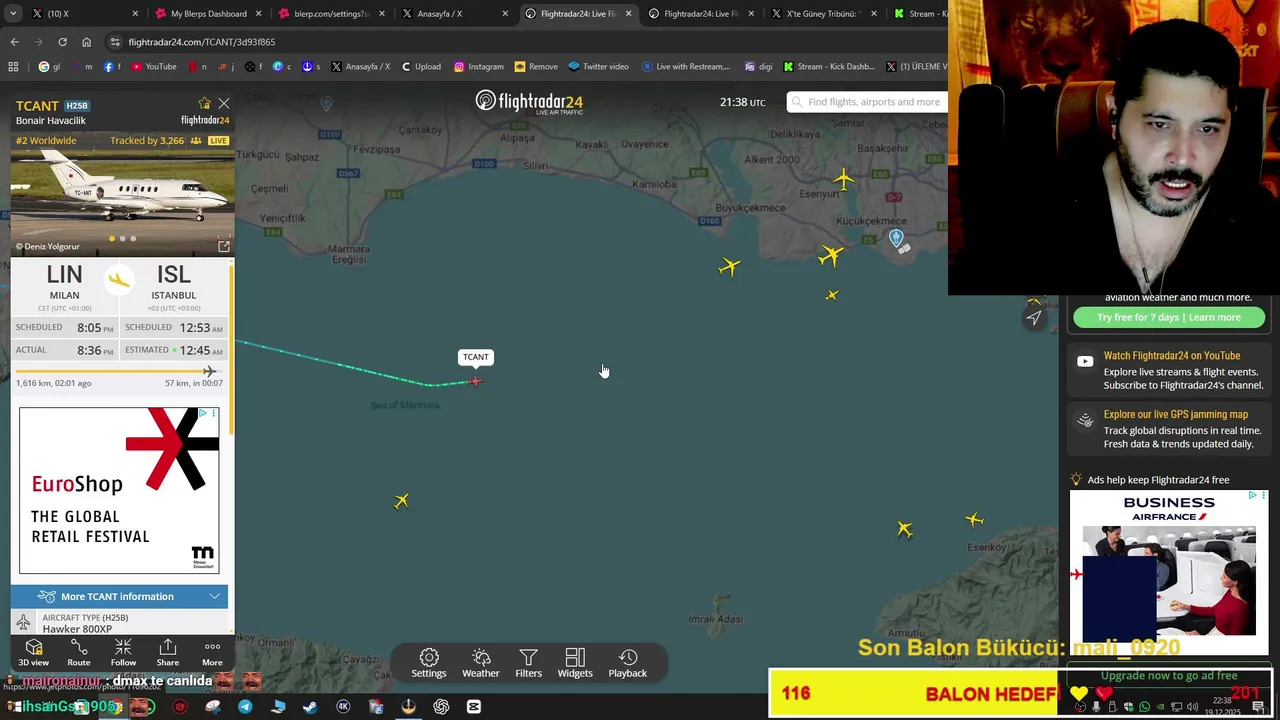
Task: Open Telegram from the taskbar
Action: pos(245,707)
